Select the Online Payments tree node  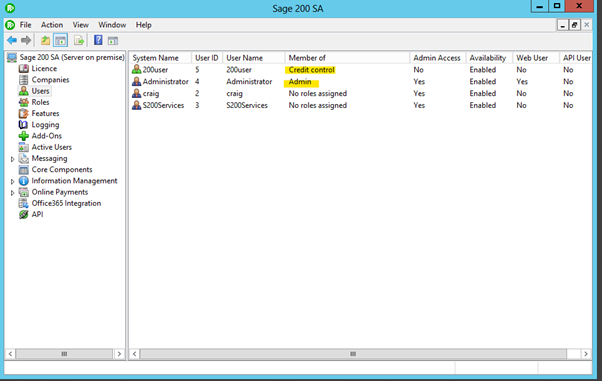pos(60,192)
